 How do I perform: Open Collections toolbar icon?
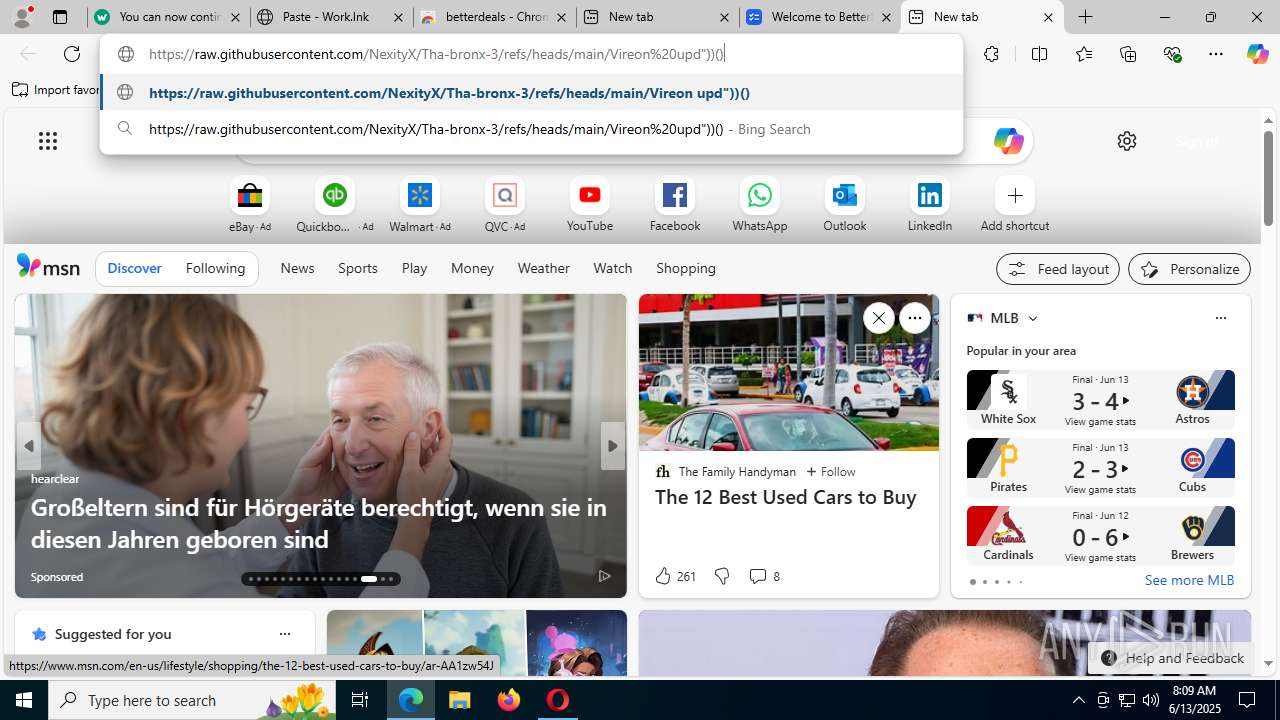(x=1128, y=54)
